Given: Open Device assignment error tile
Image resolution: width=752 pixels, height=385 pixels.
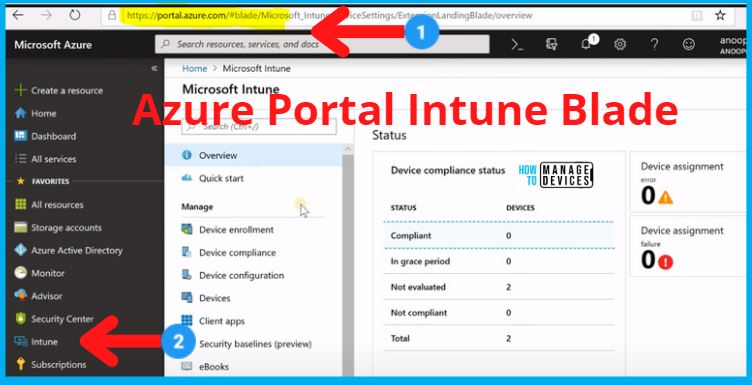Looking at the screenshot, I should tap(688, 182).
